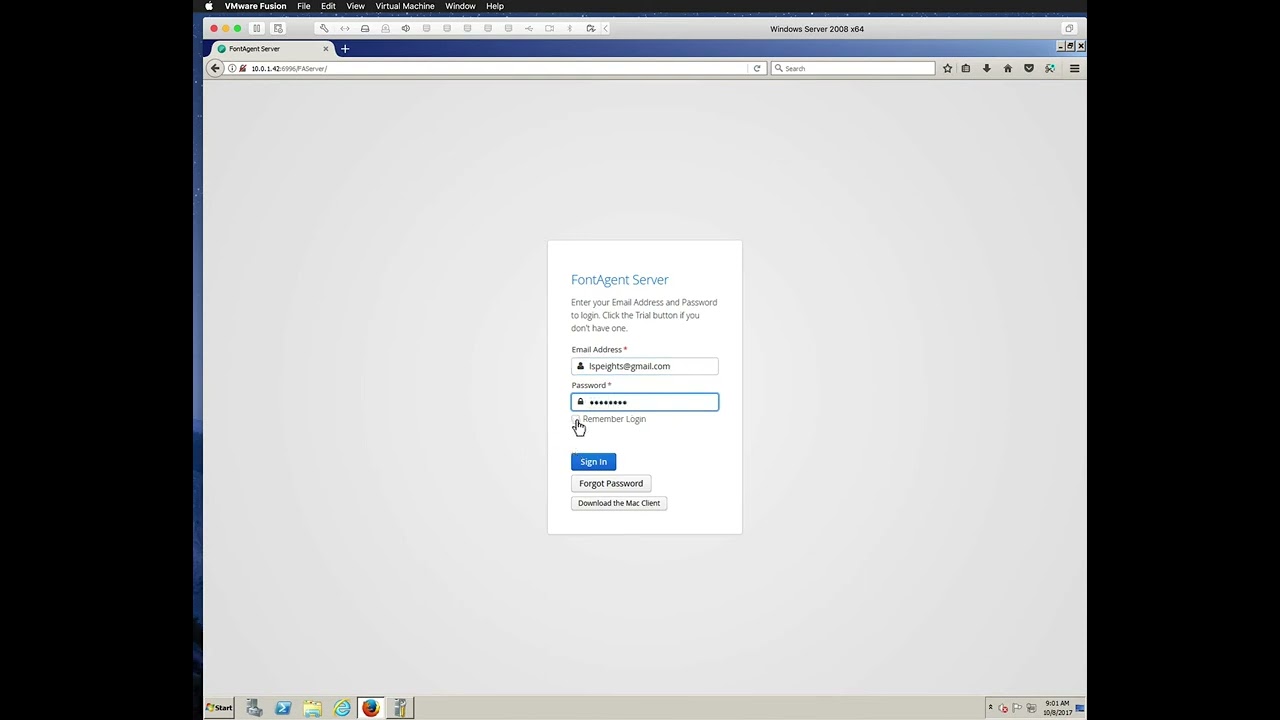Switch to Firefox in the taskbar
The width and height of the screenshot is (1280, 720).
371,708
